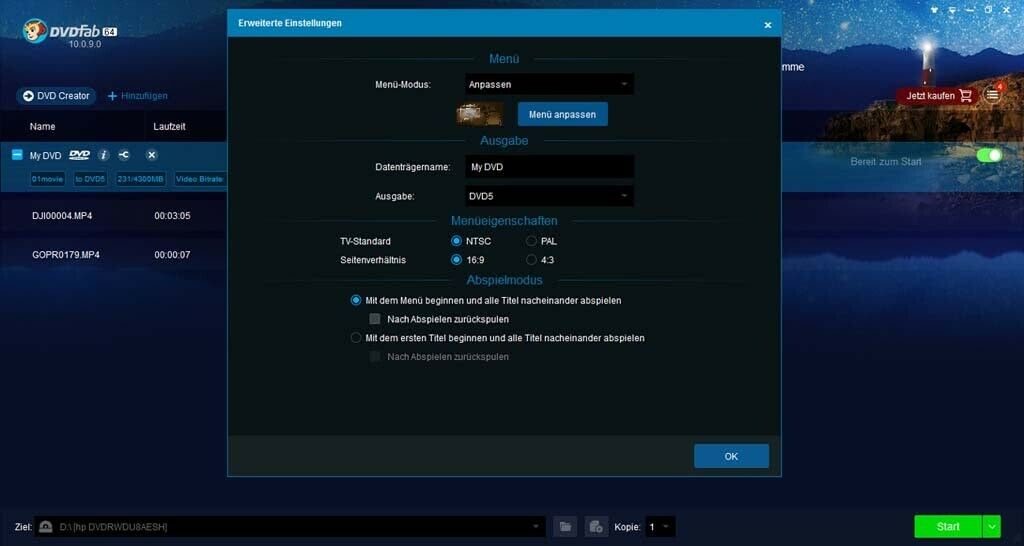This screenshot has width=1024, height=546.
Task: Select the DJI00004.MP4 file row
Action: [114, 216]
